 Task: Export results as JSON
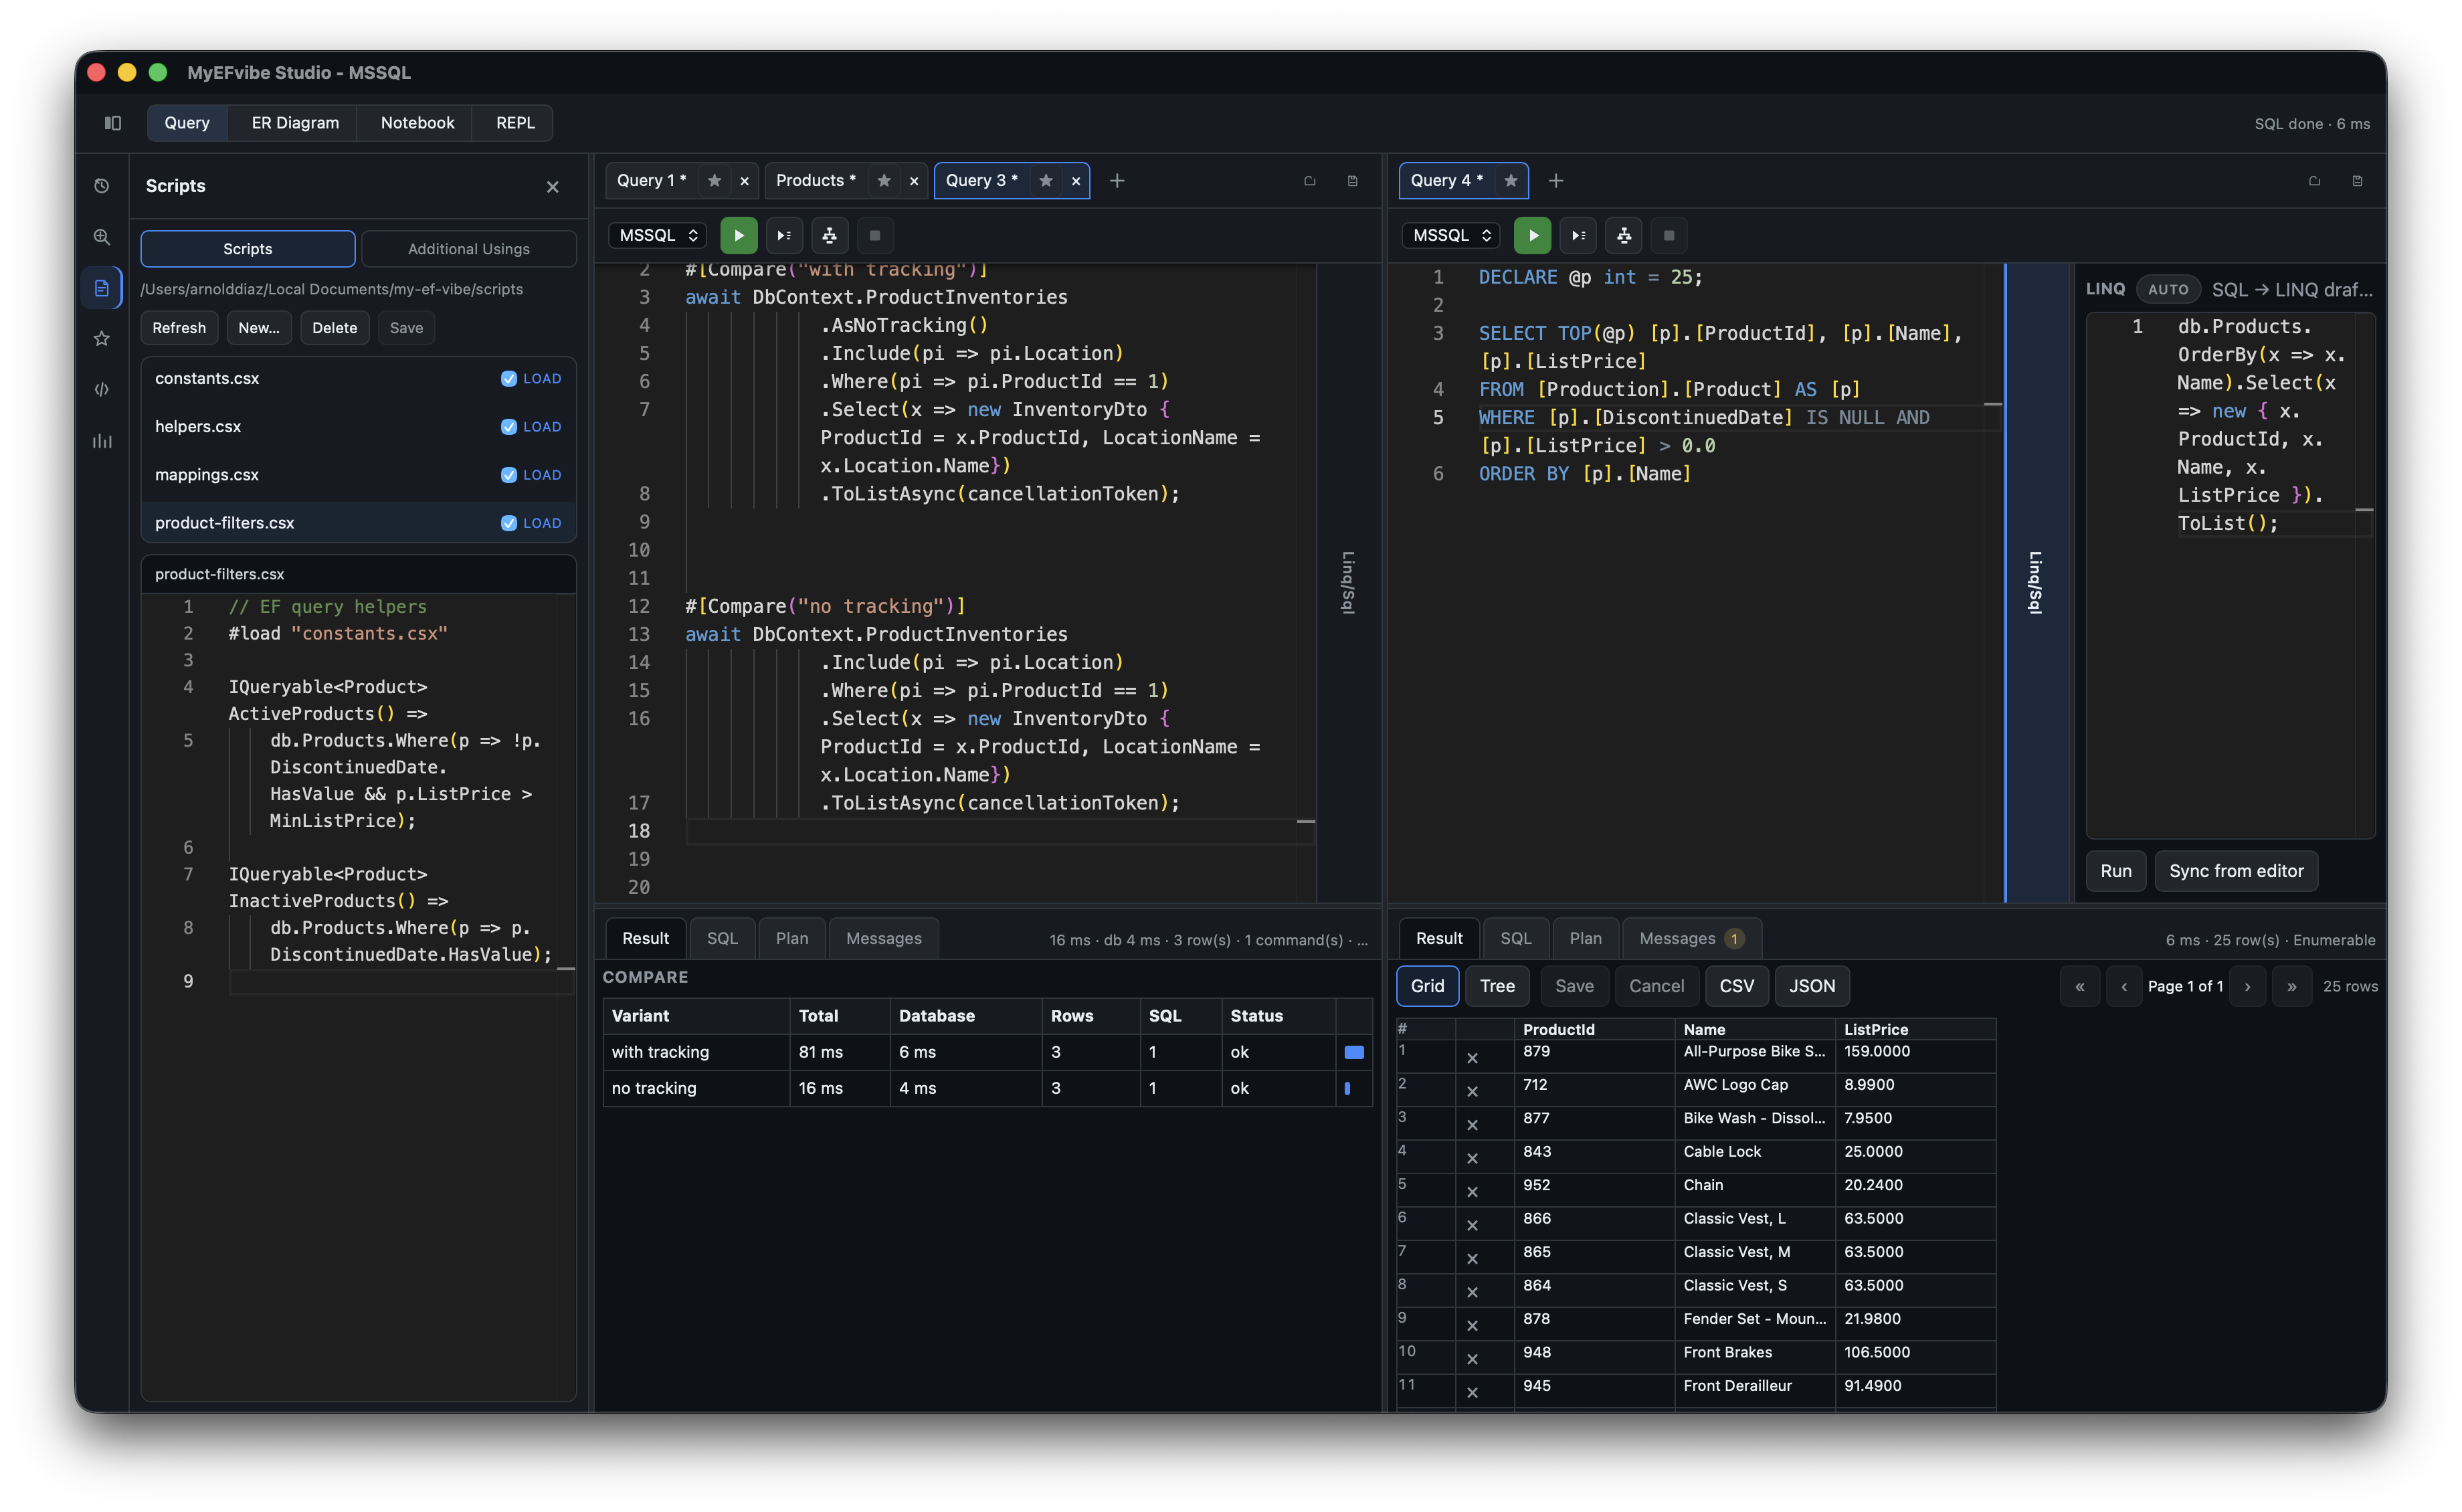pos(1811,987)
